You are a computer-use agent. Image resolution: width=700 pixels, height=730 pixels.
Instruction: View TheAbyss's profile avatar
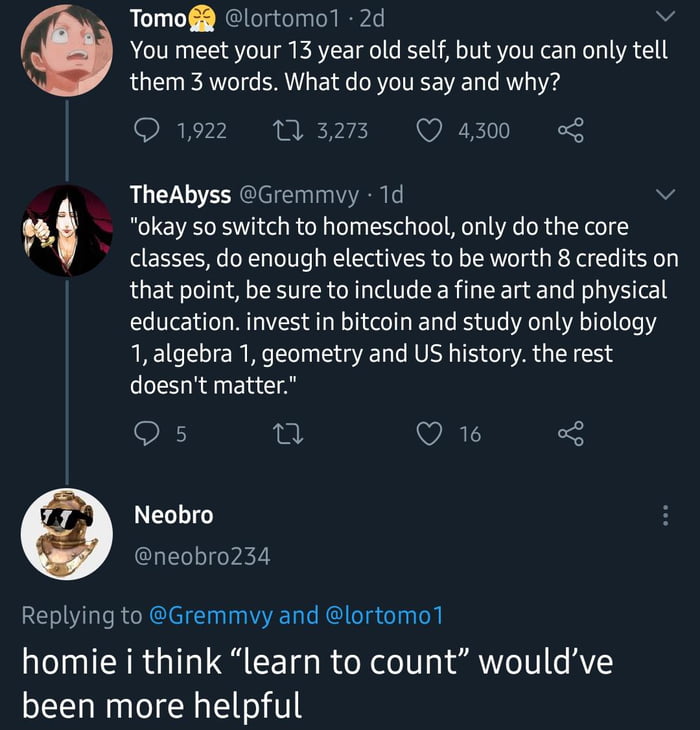click(66, 231)
